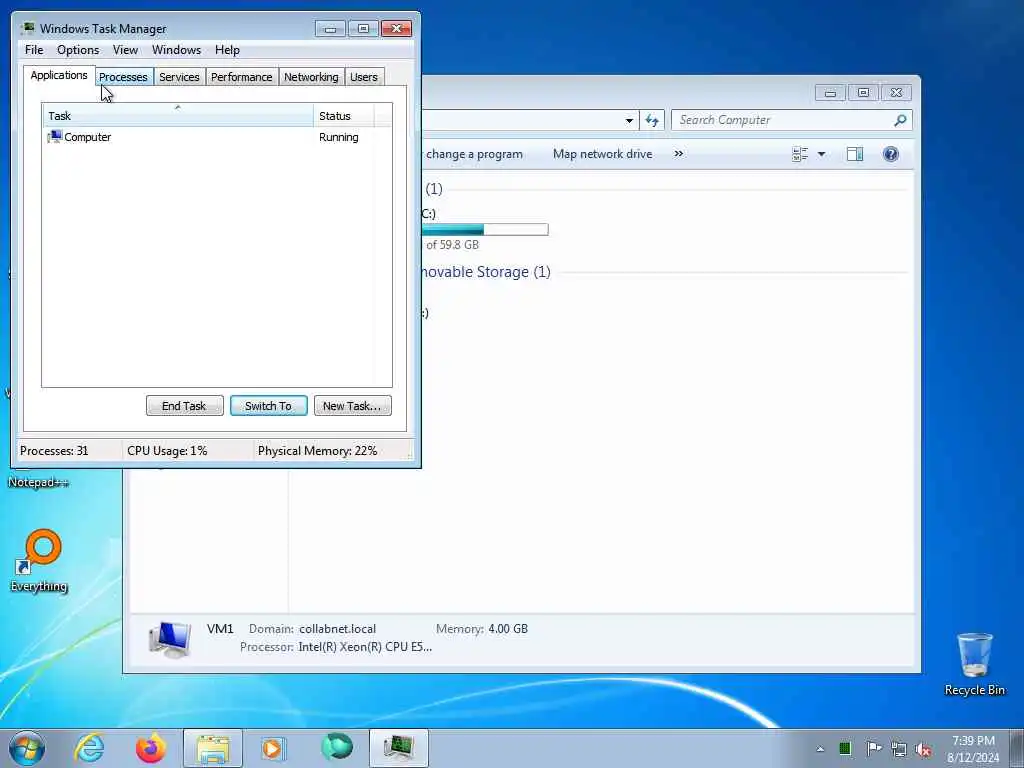
Task: Click the change a program toolbar button
Action: [x=474, y=154]
